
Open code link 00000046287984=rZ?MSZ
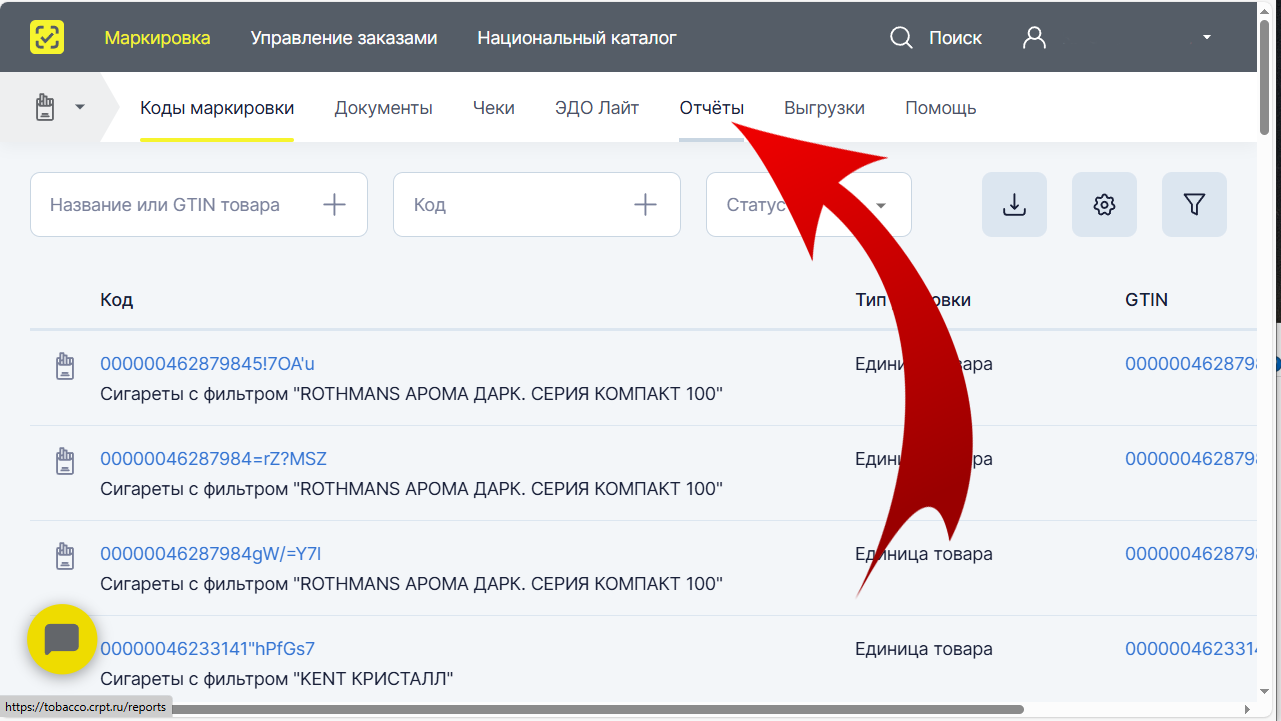point(213,459)
